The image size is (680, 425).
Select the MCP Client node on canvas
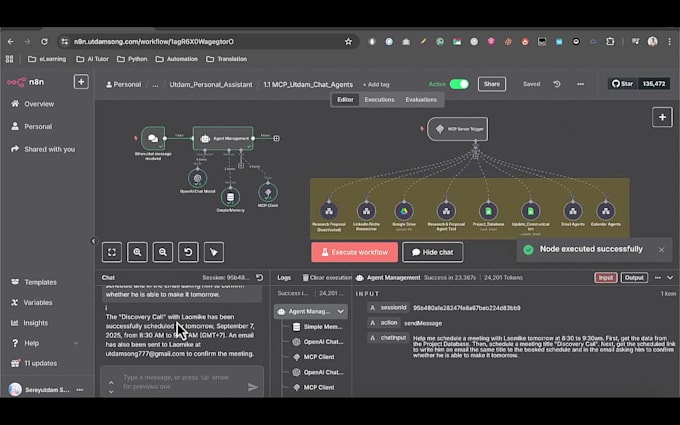tap(268, 193)
